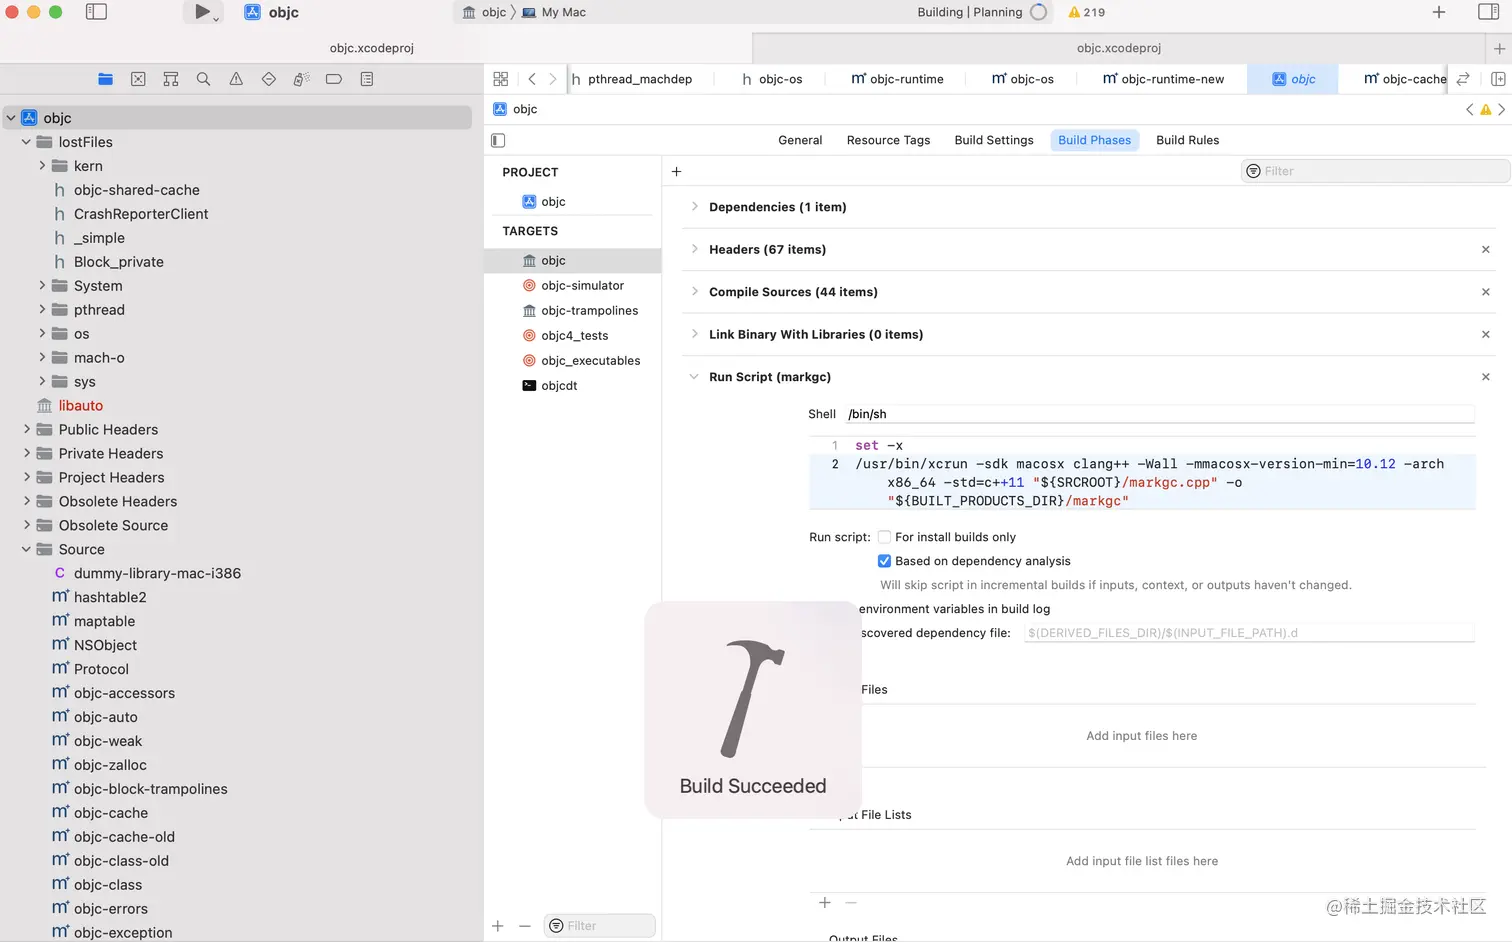1512x942 pixels.
Task: Hide the project and targets list
Action: (x=498, y=140)
